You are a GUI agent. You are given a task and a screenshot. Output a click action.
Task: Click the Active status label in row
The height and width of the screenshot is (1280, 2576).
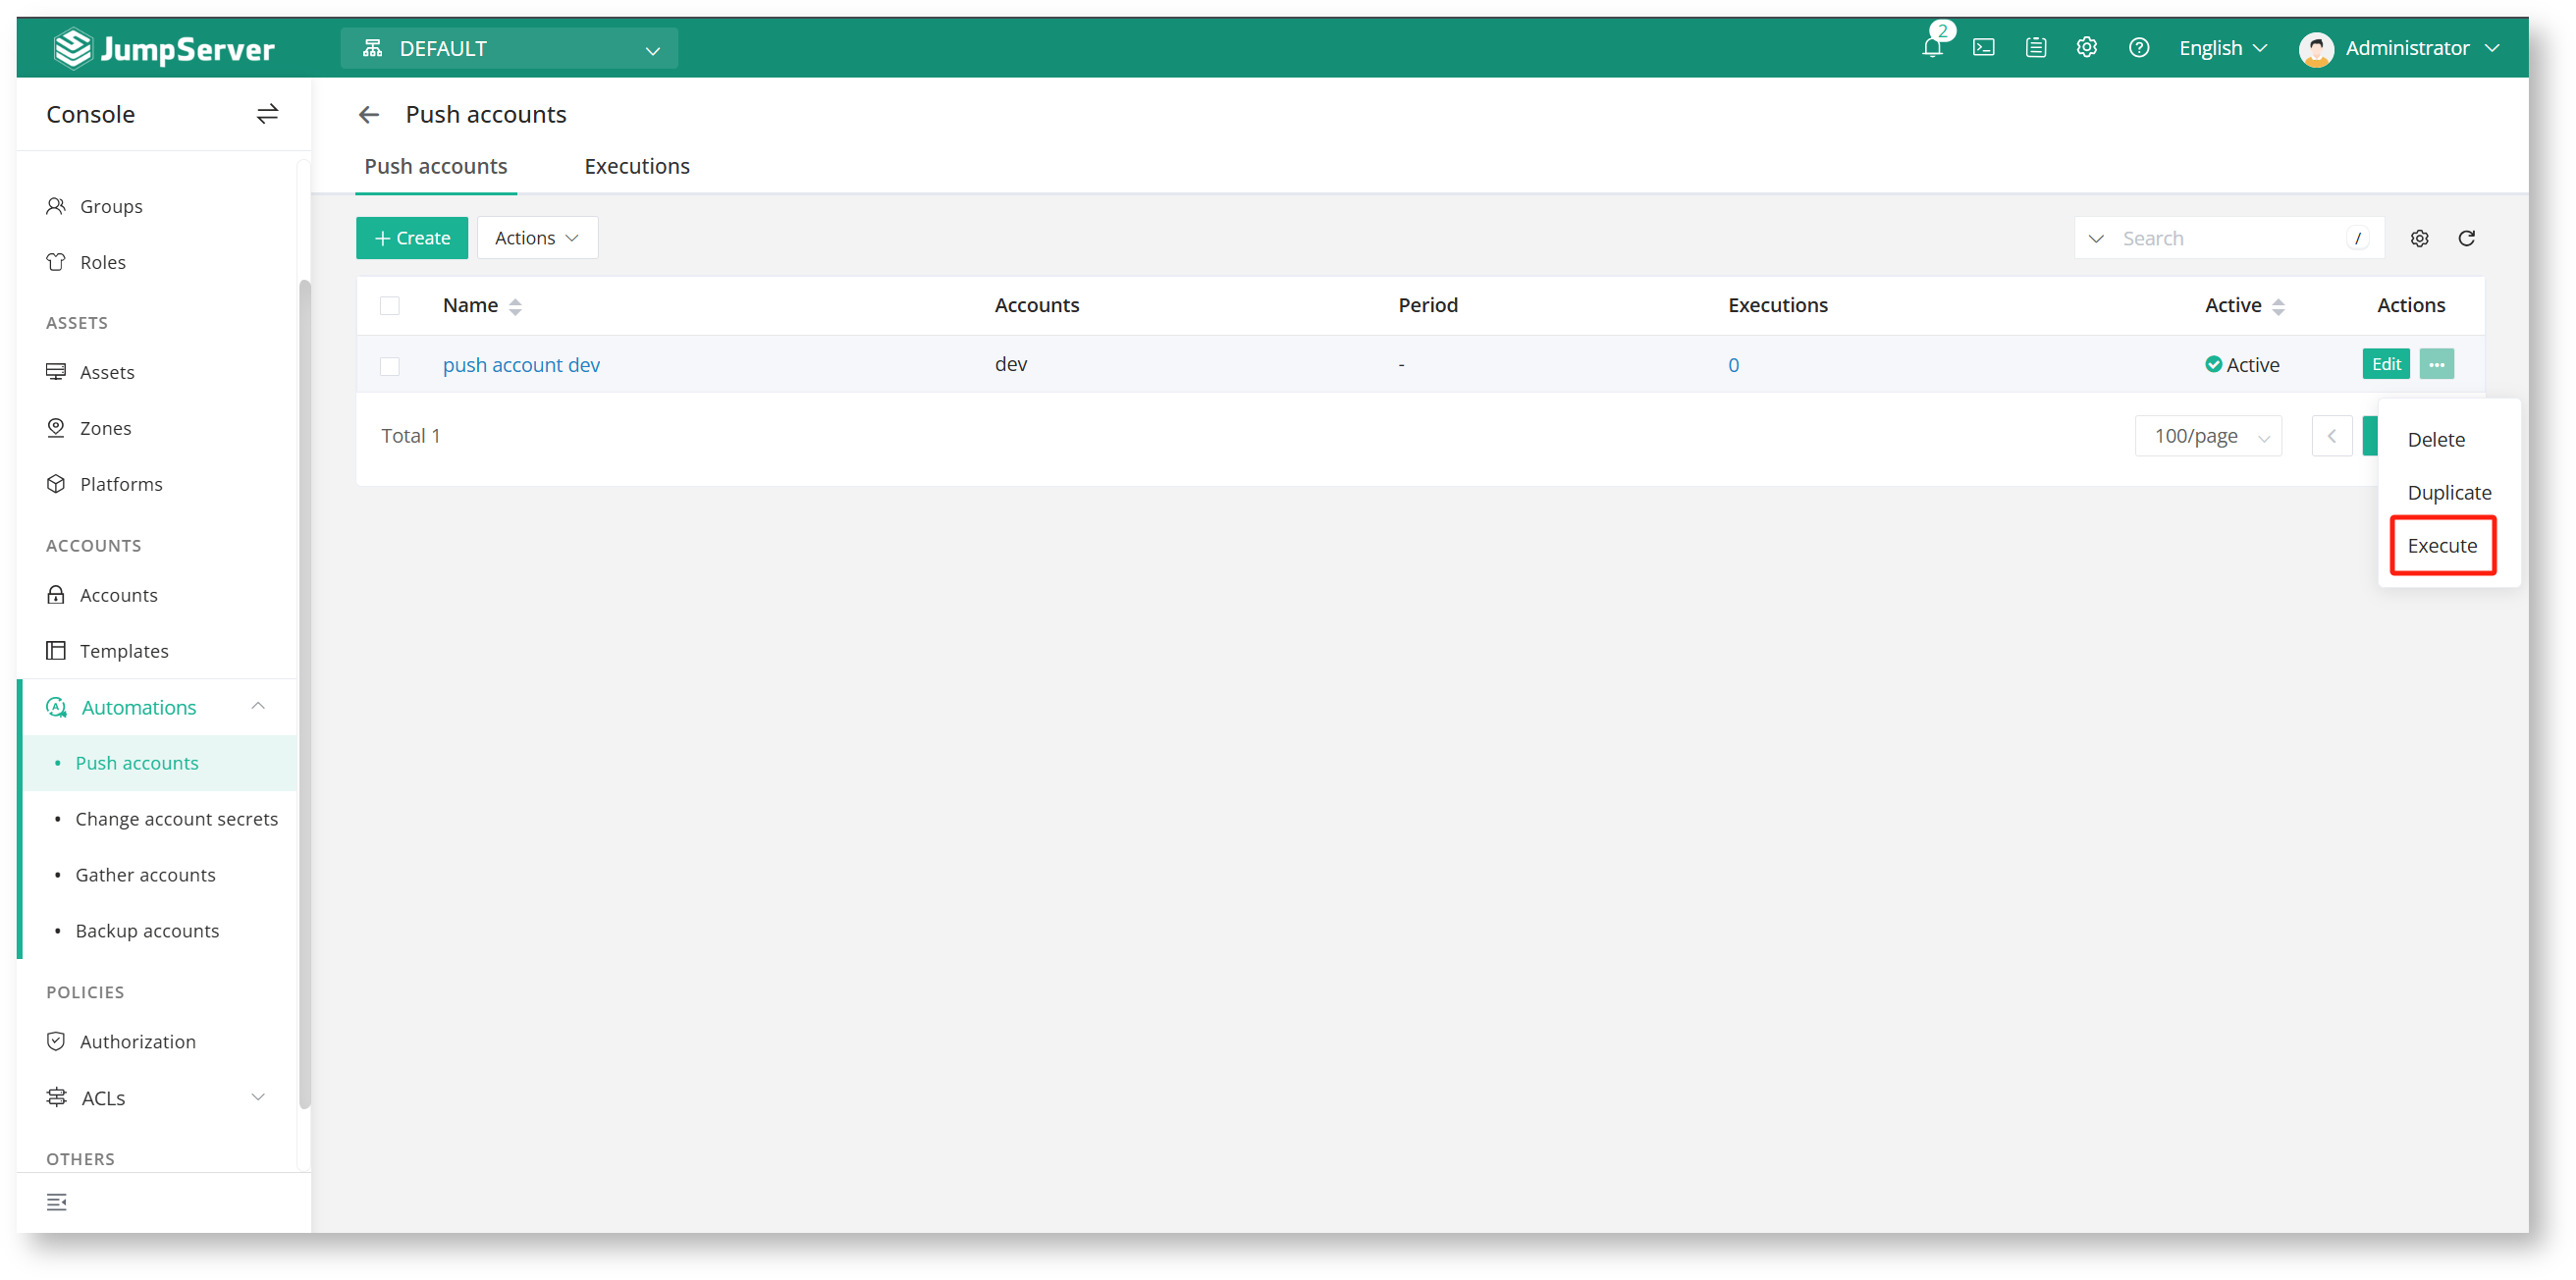[x=2242, y=365]
